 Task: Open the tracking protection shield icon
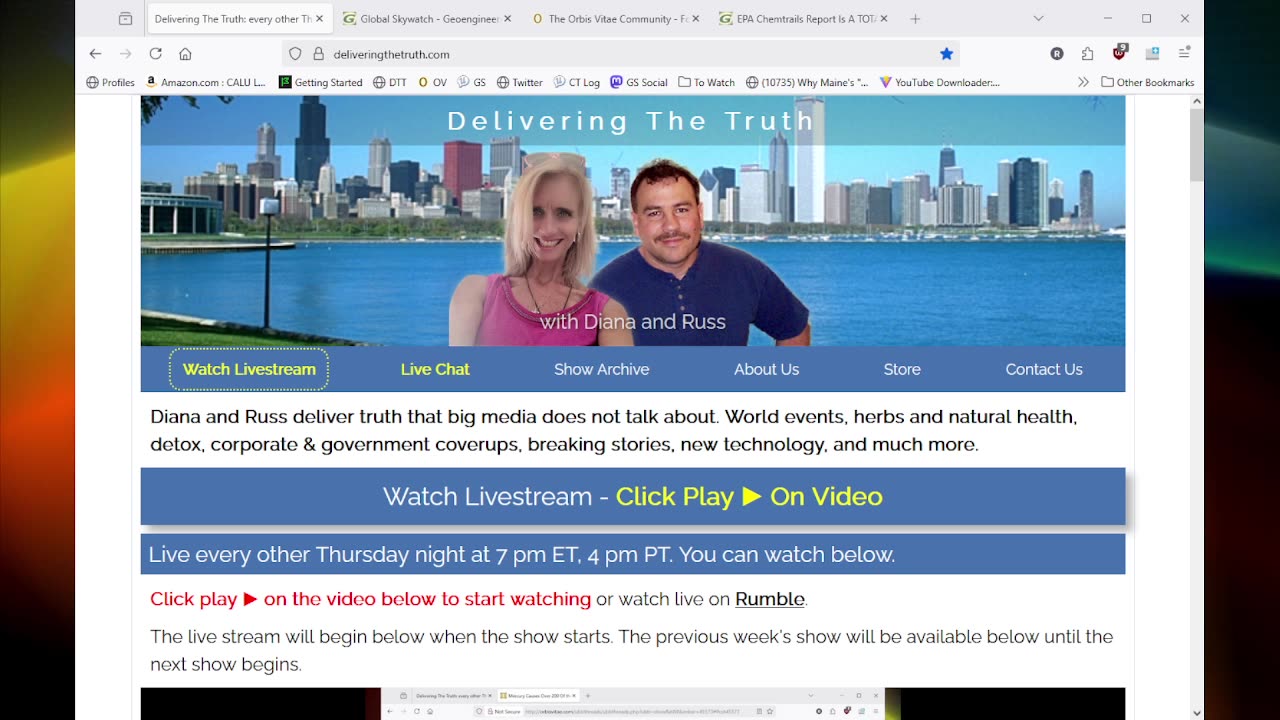point(295,54)
